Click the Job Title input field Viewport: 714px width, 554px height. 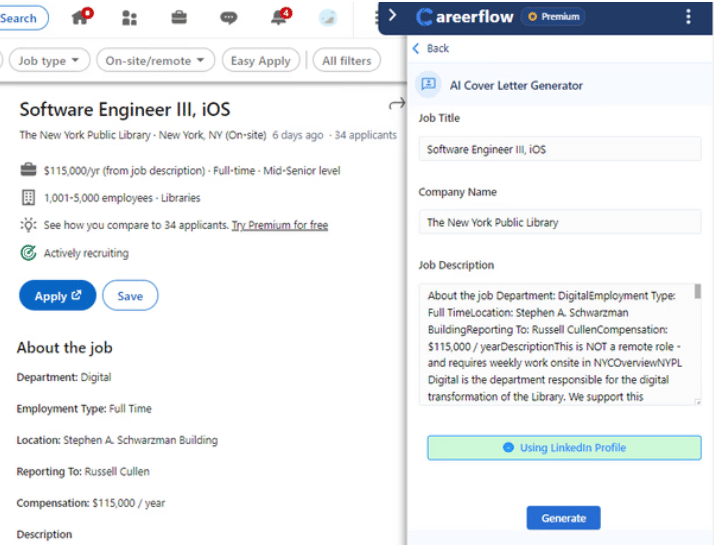tap(560, 149)
